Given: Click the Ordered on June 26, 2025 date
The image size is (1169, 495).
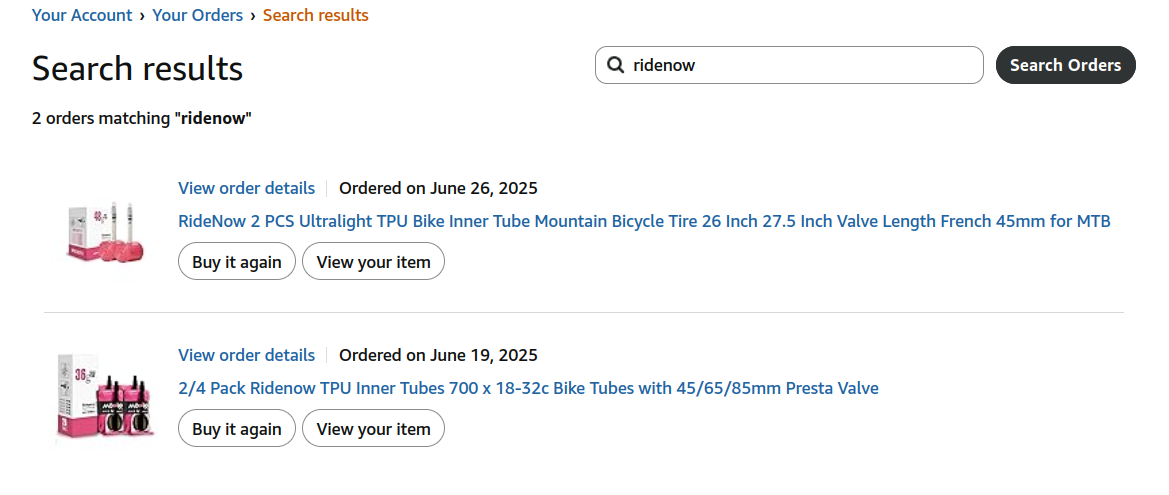Looking at the screenshot, I should (438, 188).
